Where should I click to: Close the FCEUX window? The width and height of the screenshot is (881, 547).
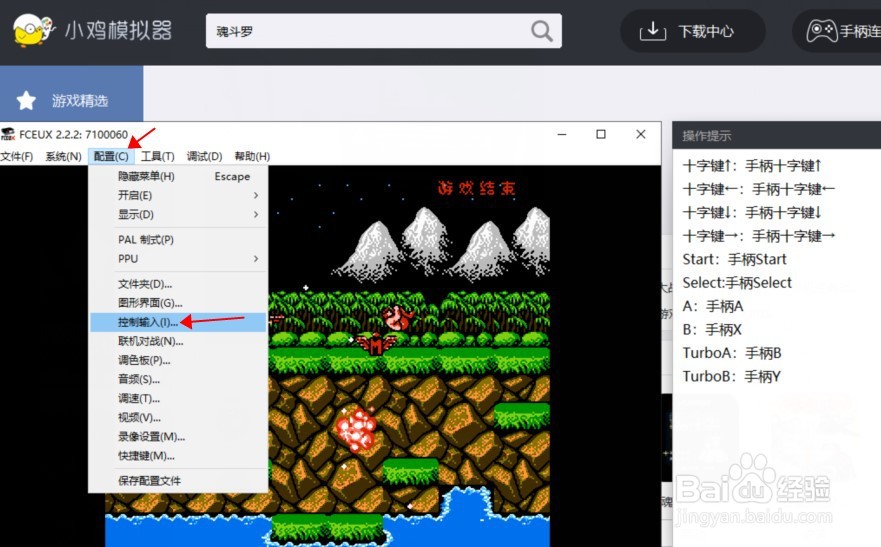point(641,134)
